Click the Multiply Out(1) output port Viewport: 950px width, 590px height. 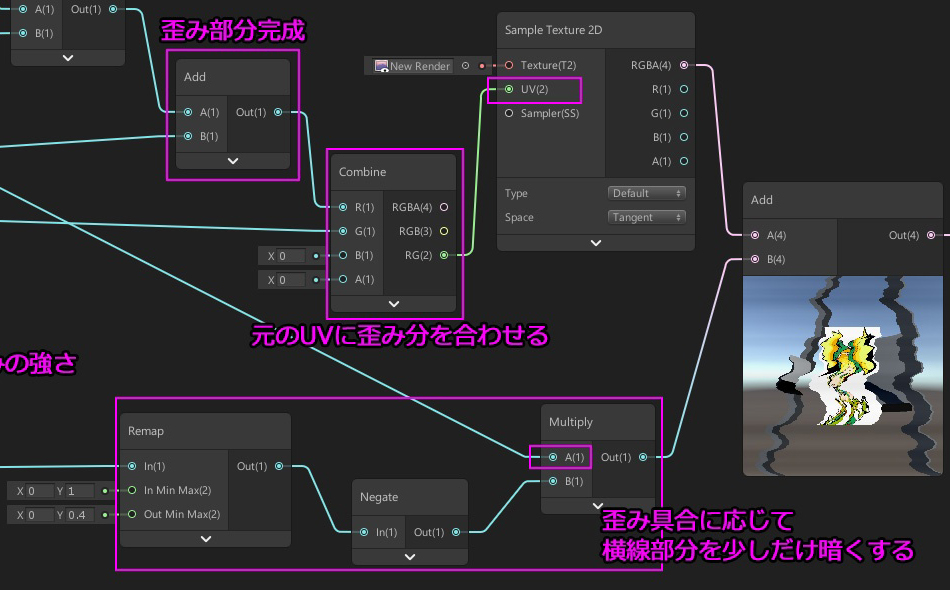[x=643, y=457]
